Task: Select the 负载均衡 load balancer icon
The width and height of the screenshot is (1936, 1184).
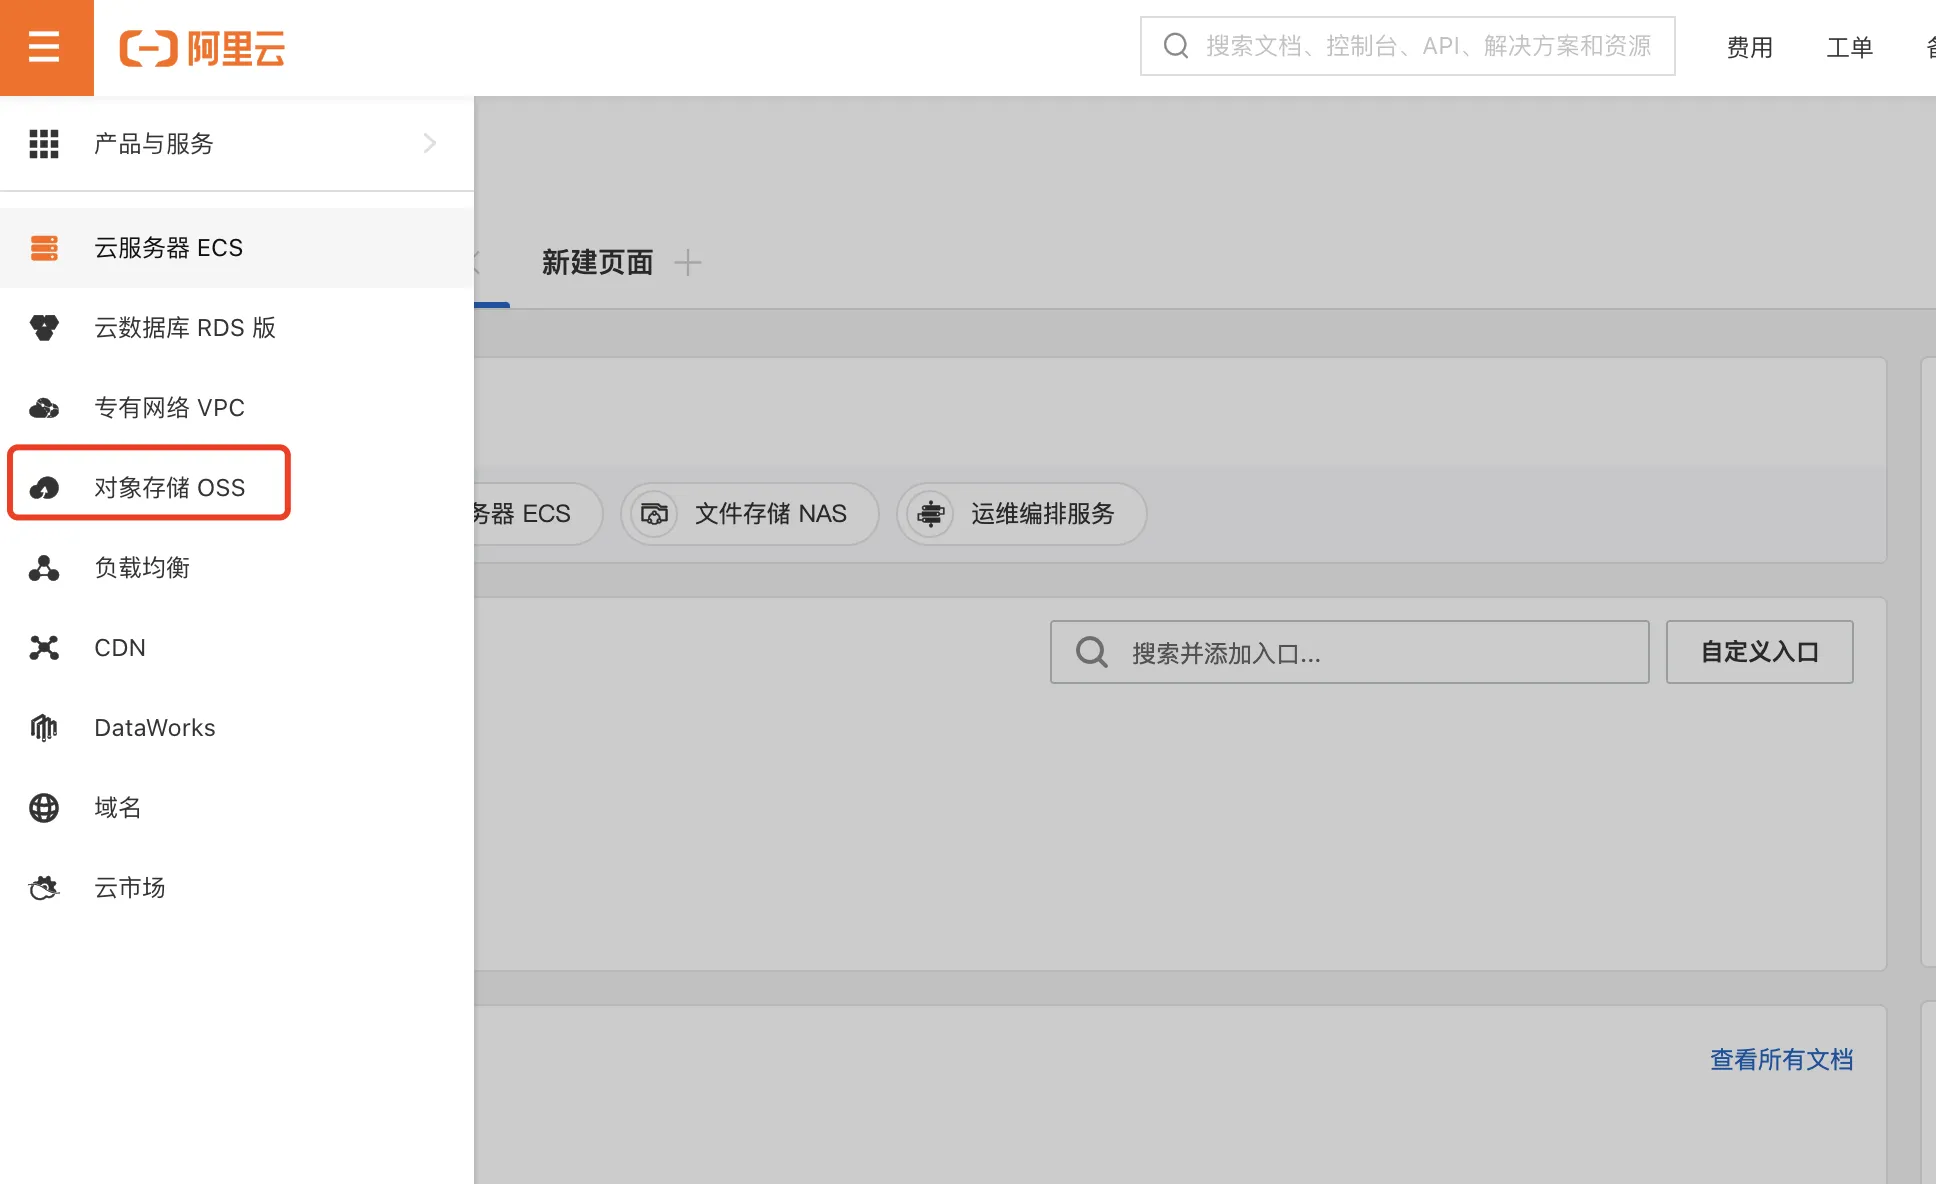Action: point(44,567)
